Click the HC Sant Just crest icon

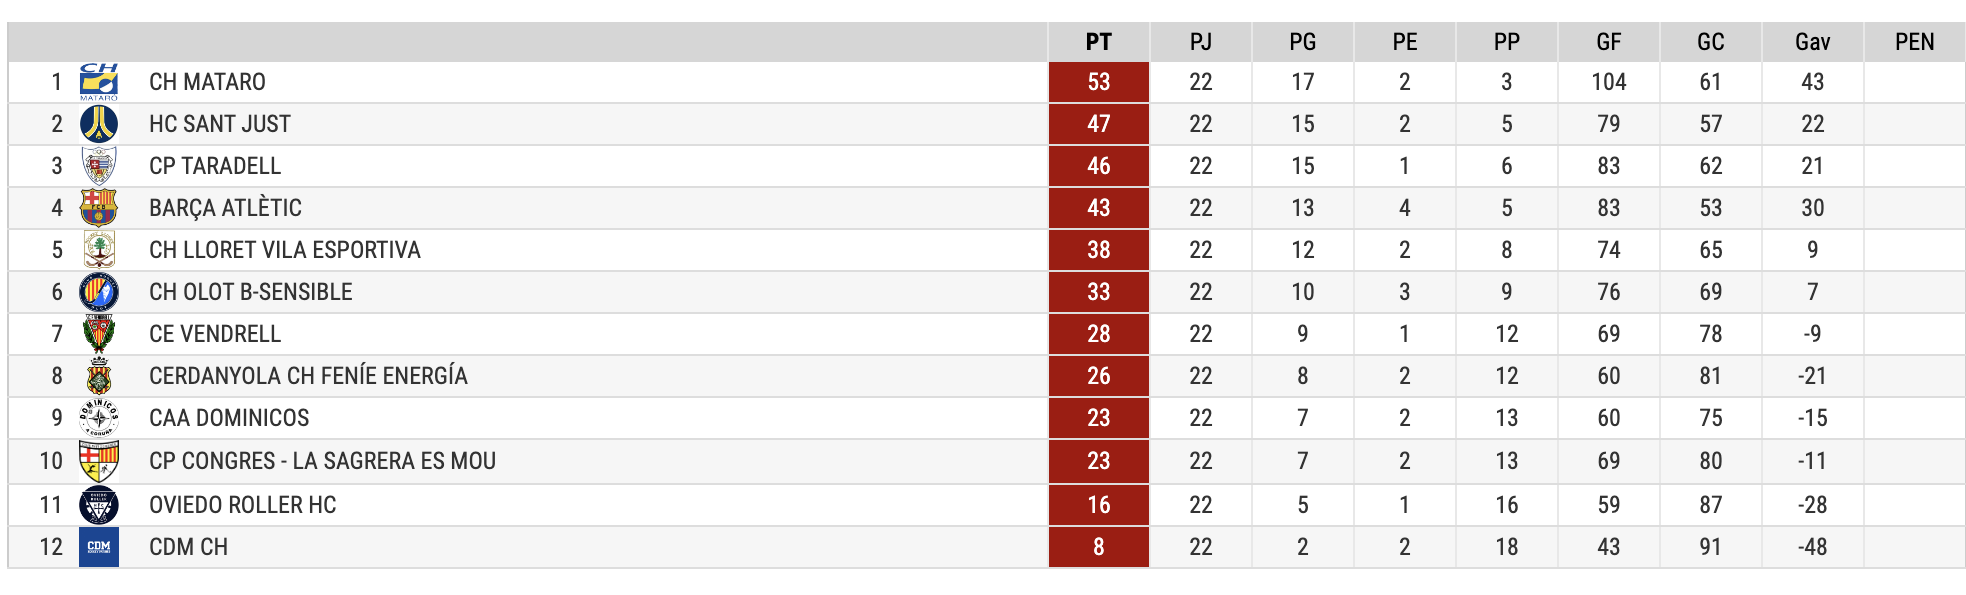click(x=99, y=124)
